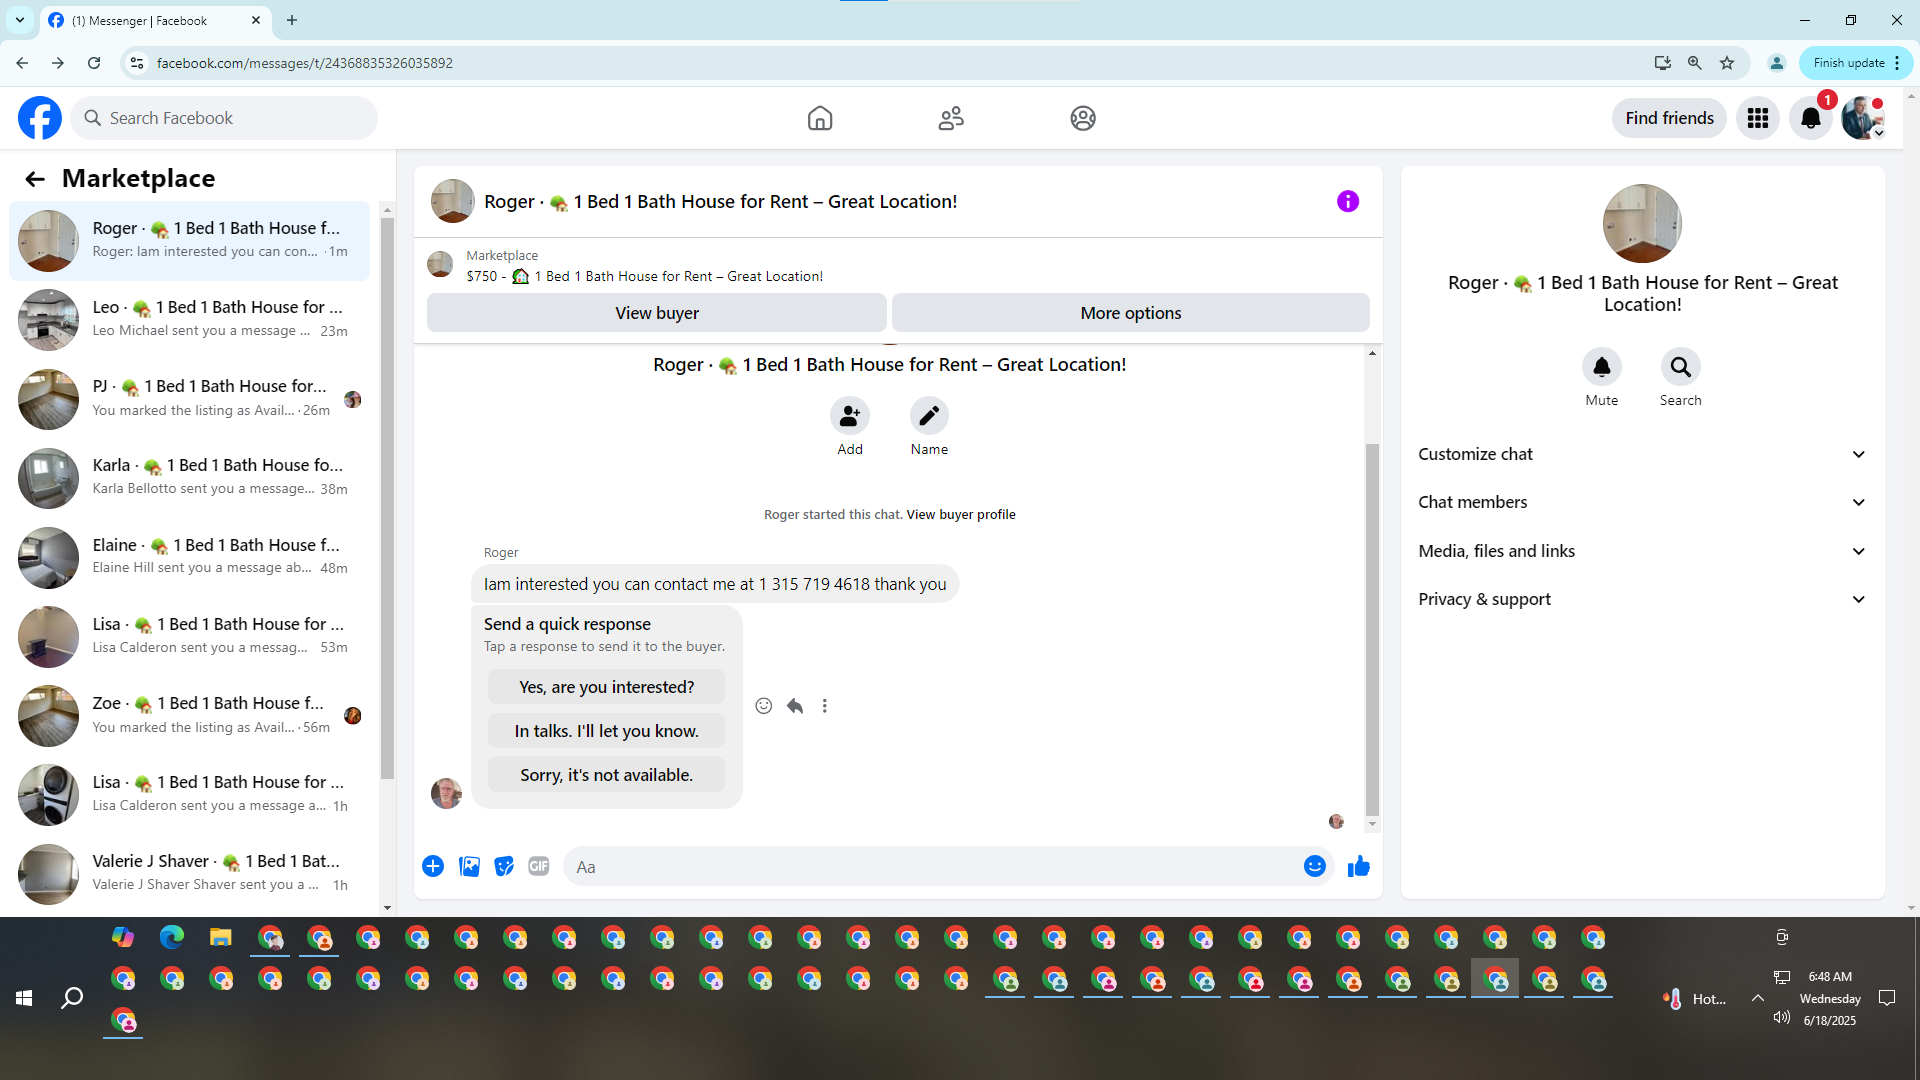Image resolution: width=1920 pixels, height=1080 pixels.
Task: Send quick response 'Yes, are you interested?'
Action: [x=606, y=688]
